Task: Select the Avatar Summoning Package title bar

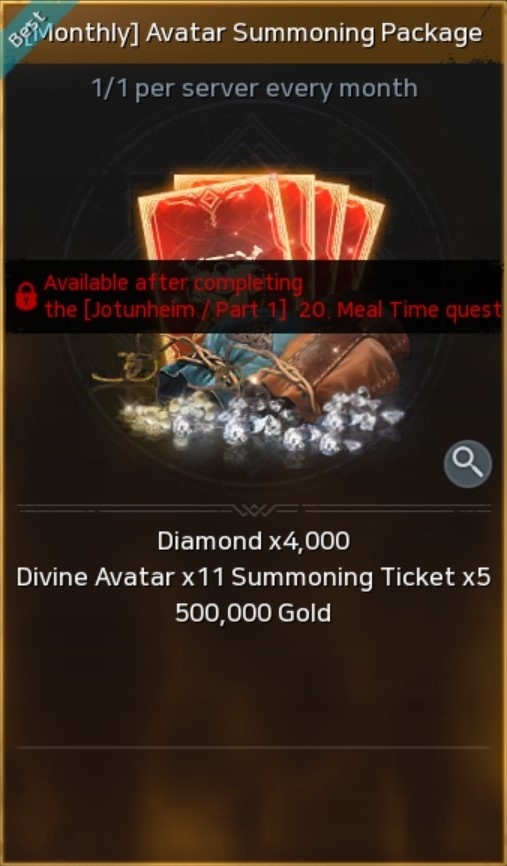Action: coord(254,32)
